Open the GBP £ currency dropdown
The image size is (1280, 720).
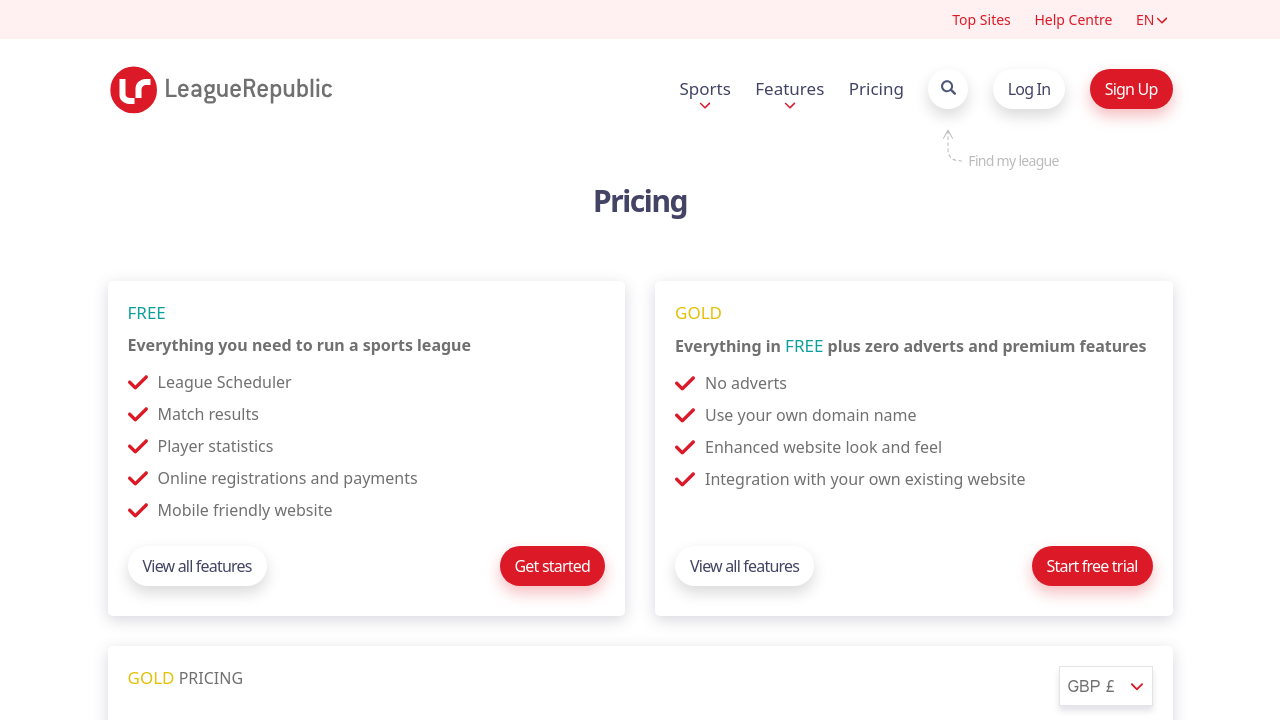click(x=1105, y=686)
